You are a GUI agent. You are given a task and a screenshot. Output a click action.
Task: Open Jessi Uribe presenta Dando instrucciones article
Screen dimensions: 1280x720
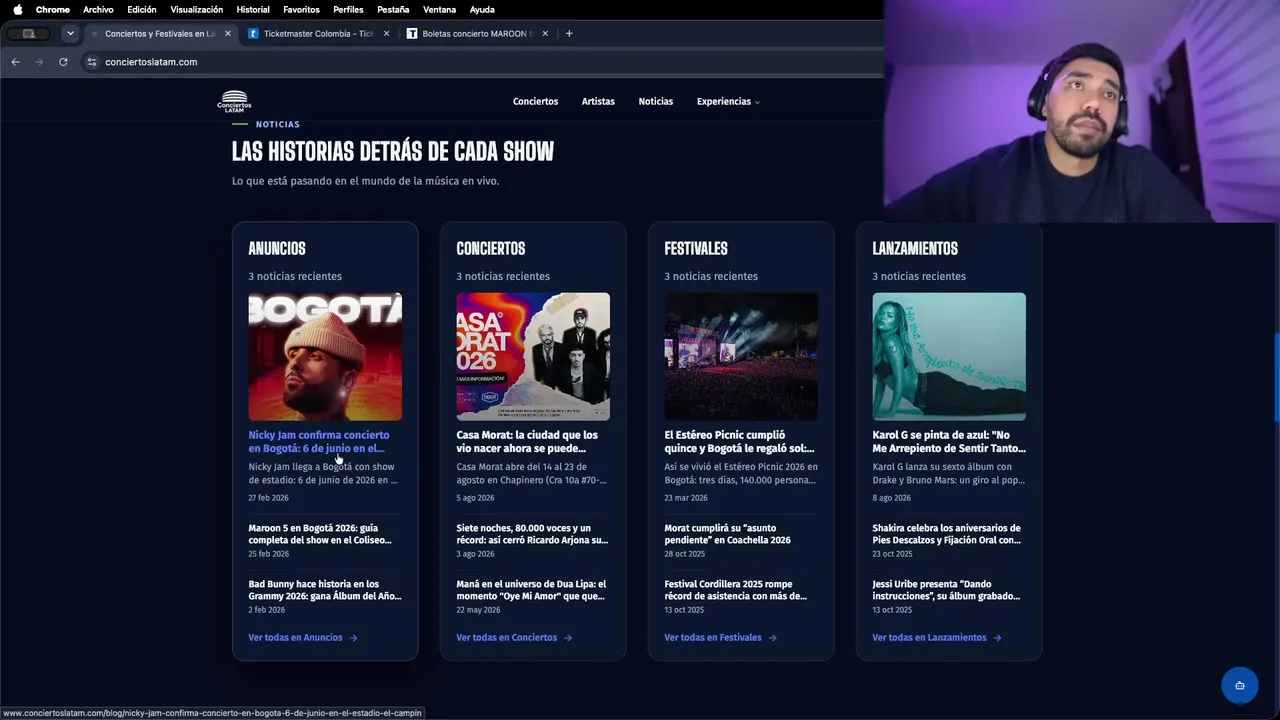(x=947, y=590)
